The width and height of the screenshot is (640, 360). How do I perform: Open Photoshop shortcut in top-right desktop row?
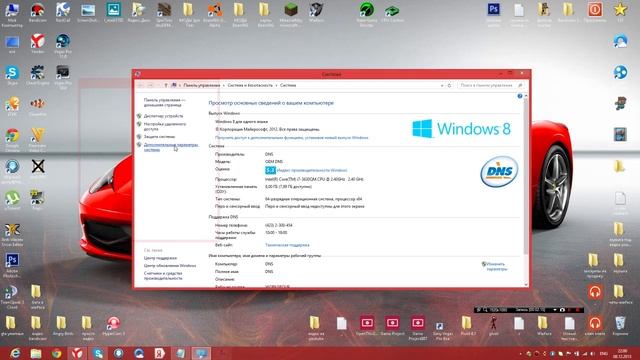493,14
